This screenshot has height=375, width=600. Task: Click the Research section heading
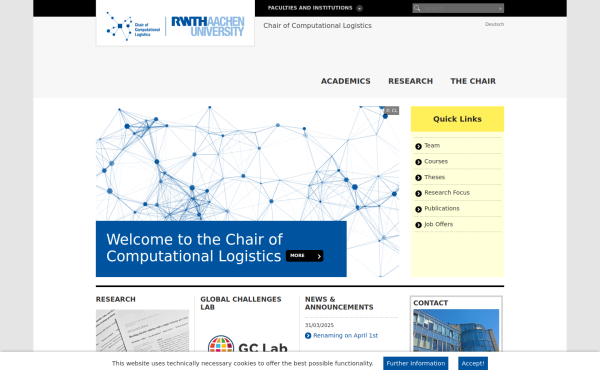point(116,299)
